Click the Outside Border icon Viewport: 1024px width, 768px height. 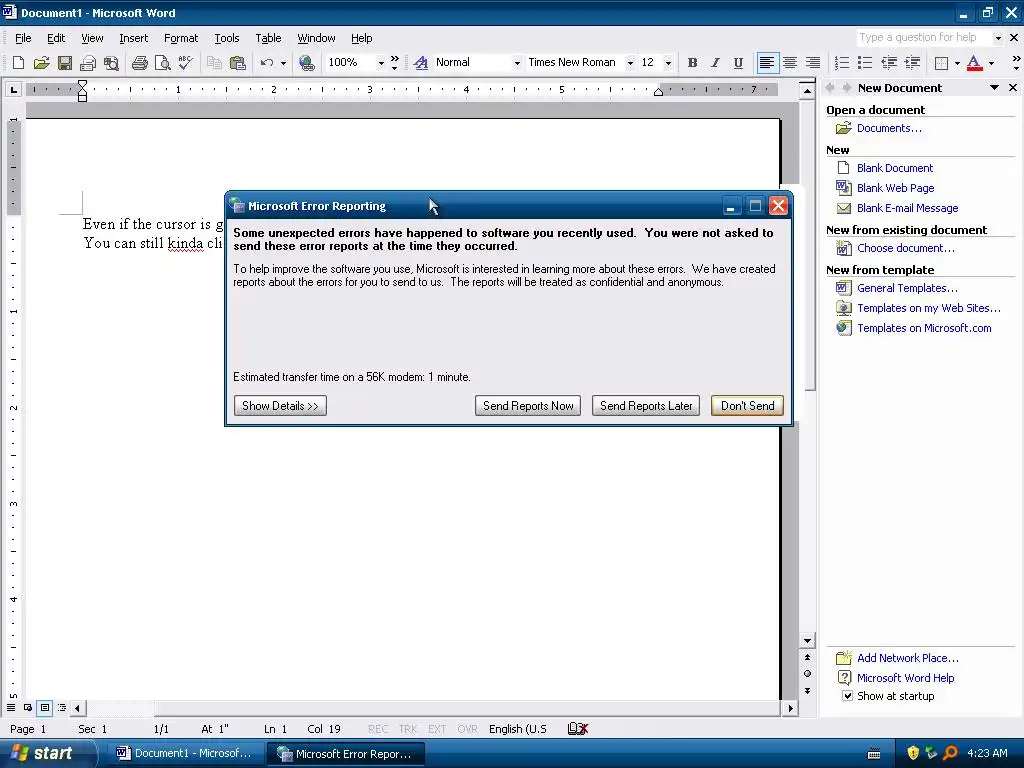tap(942, 63)
